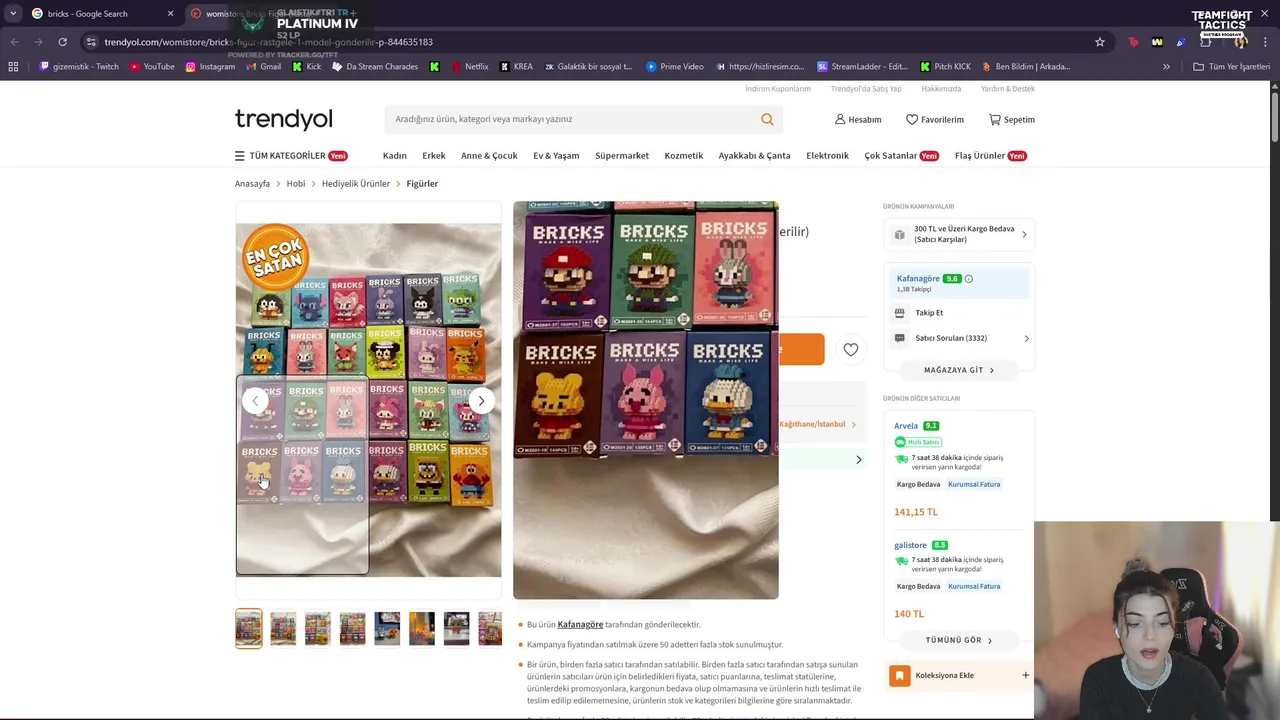
Task: Open Süpermarket category menu
Action: [x=622, y=156]
